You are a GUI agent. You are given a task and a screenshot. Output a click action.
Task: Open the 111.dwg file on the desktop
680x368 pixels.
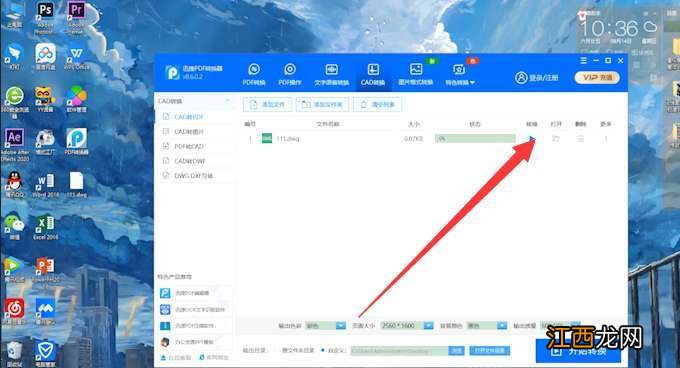point(76,185)
